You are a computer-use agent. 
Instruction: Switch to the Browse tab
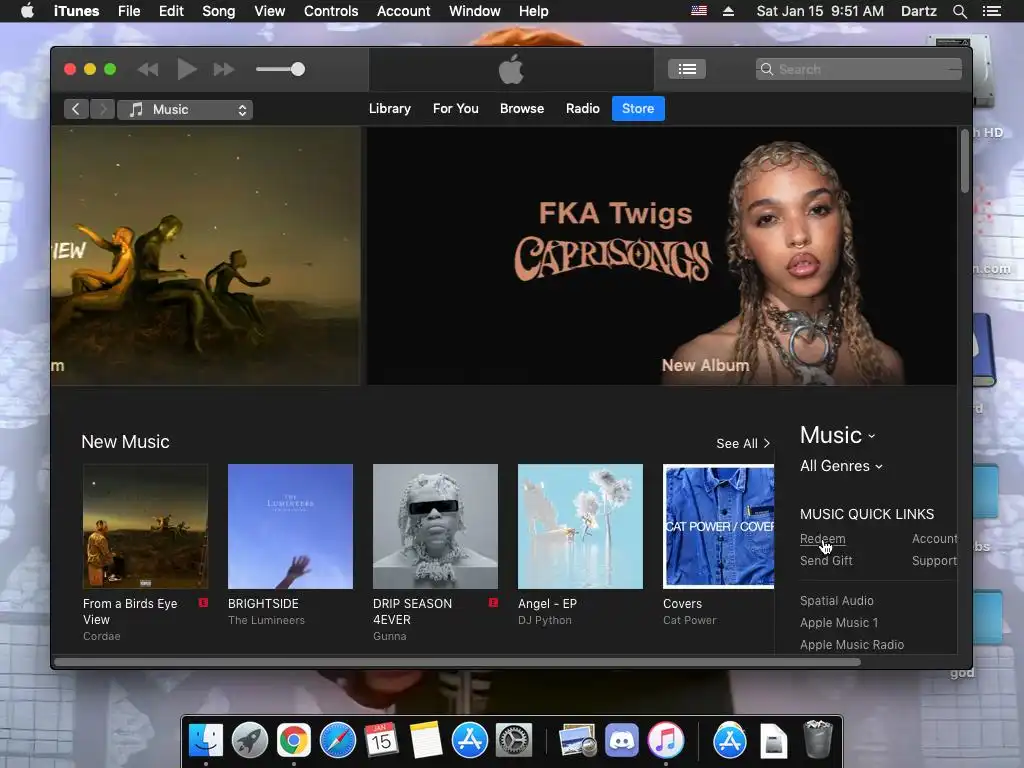click(x=522, y=108)
